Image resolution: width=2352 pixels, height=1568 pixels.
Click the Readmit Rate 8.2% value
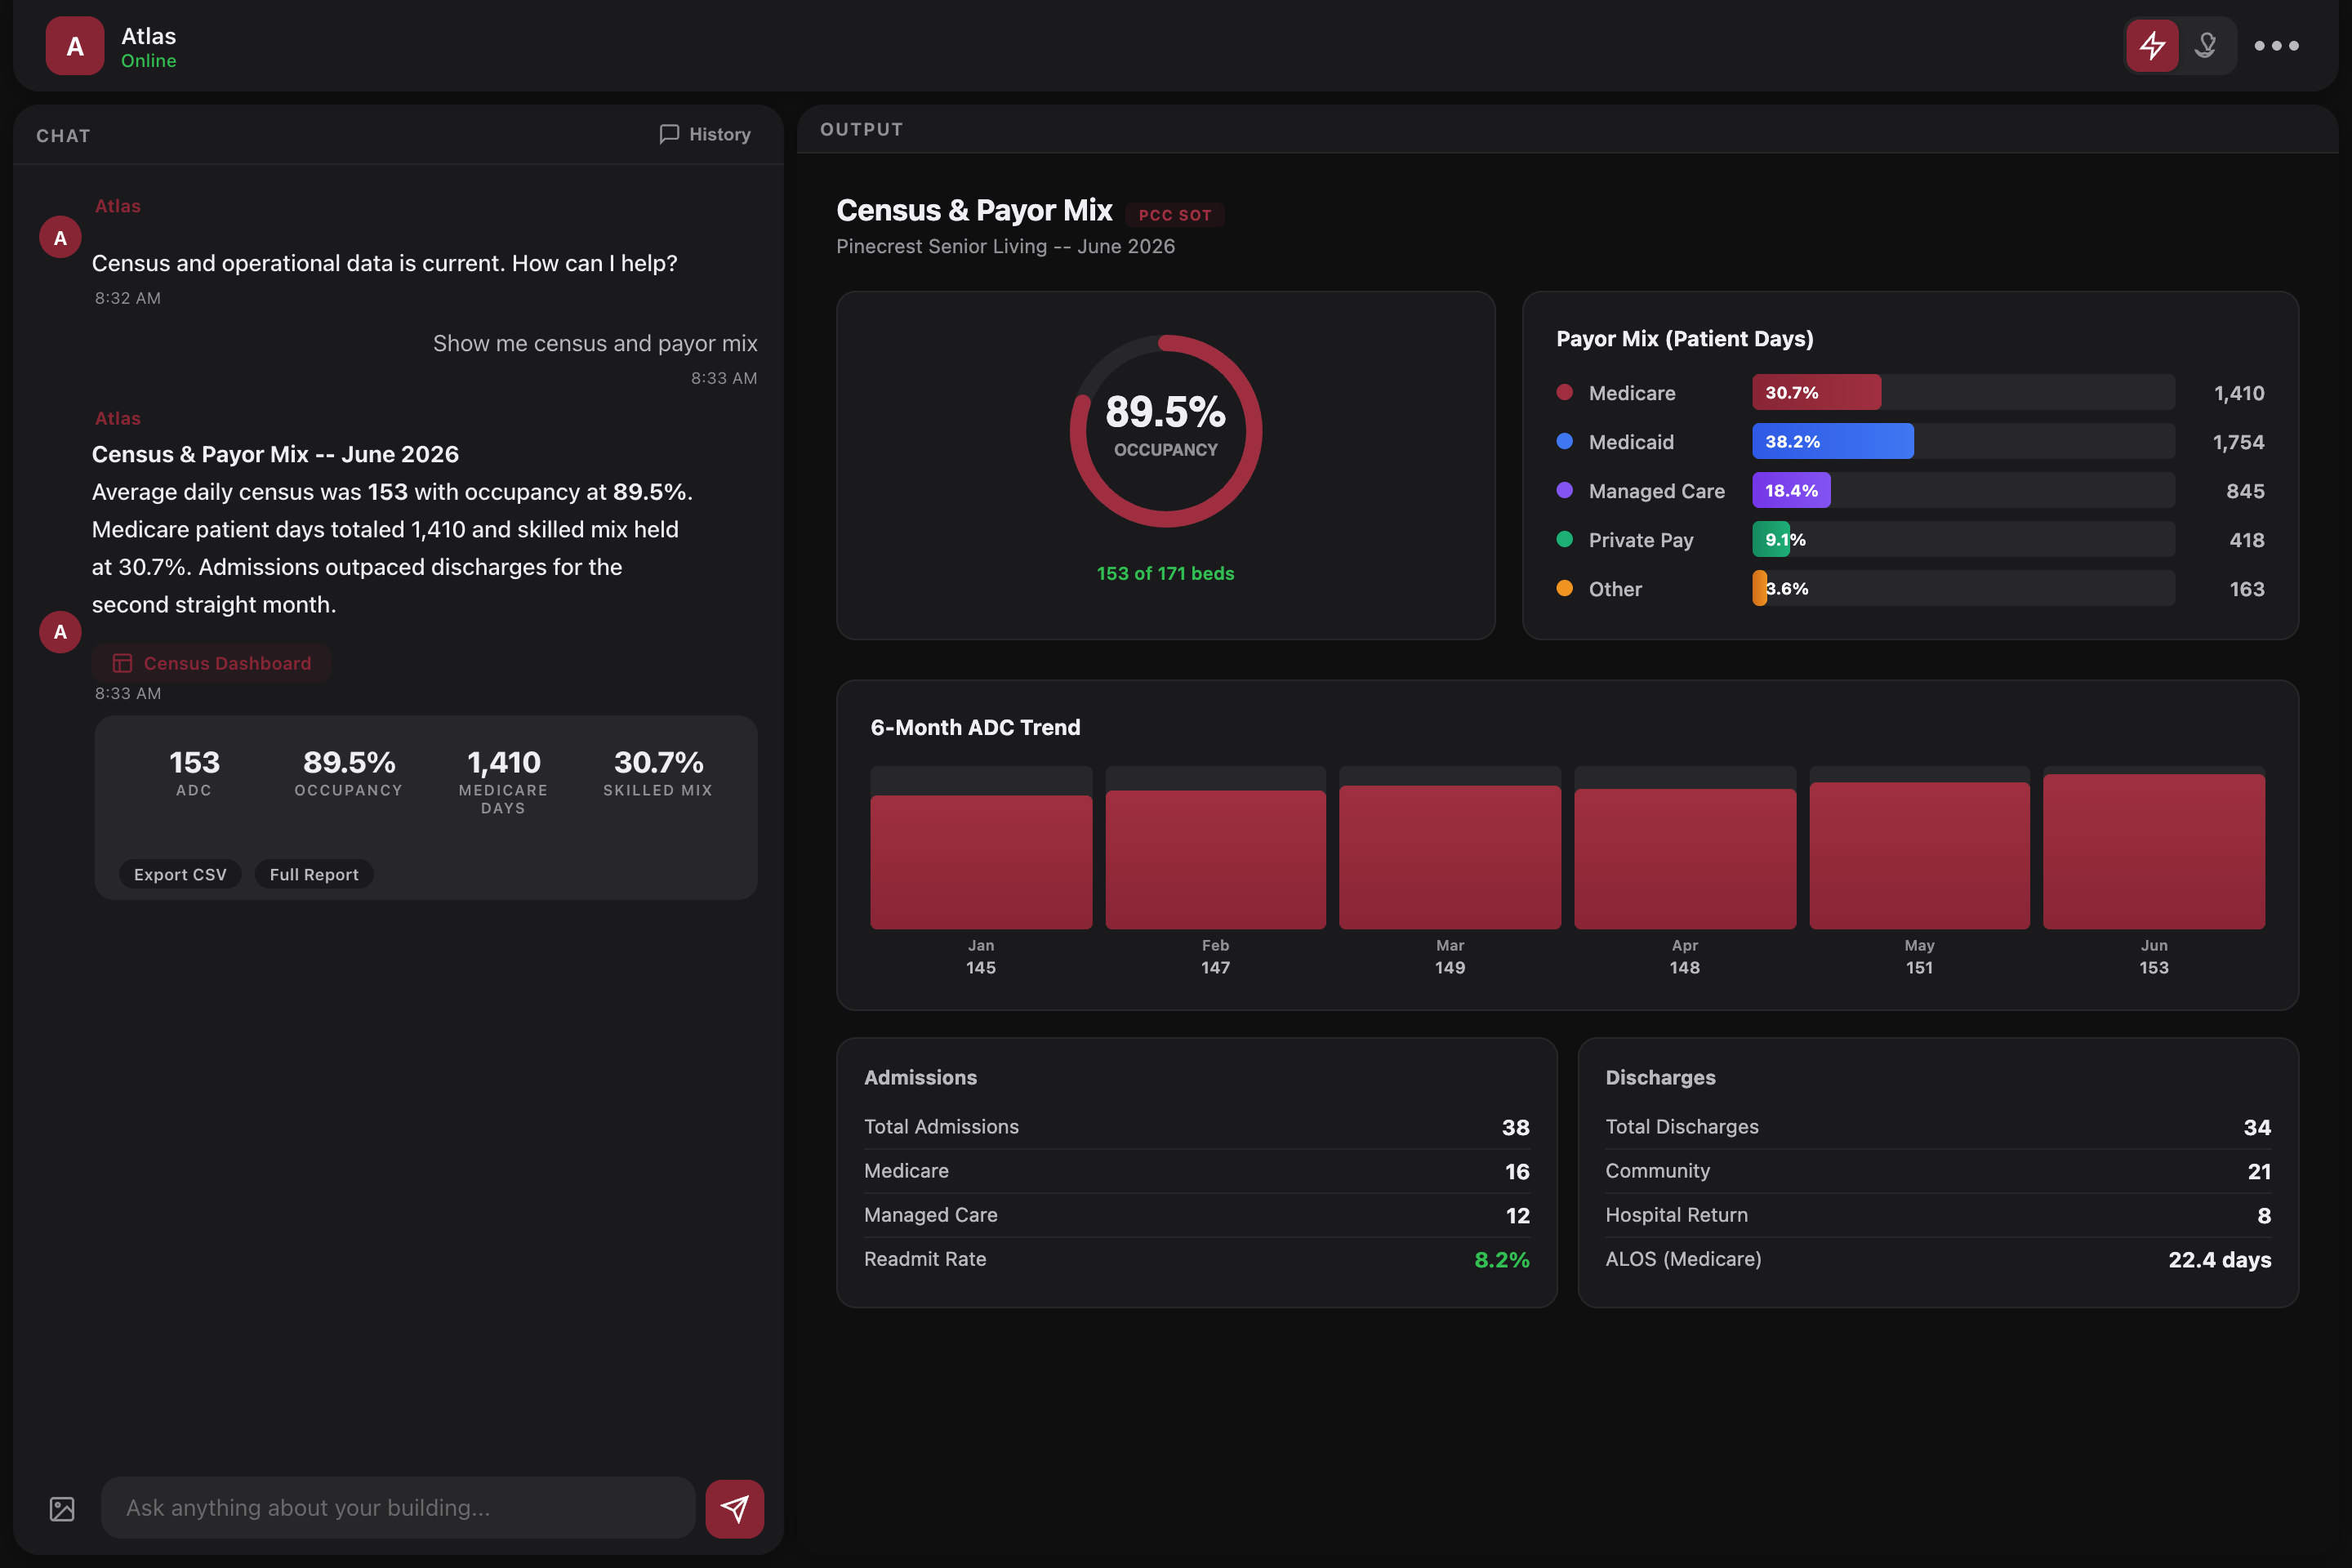point(1502,1259)
